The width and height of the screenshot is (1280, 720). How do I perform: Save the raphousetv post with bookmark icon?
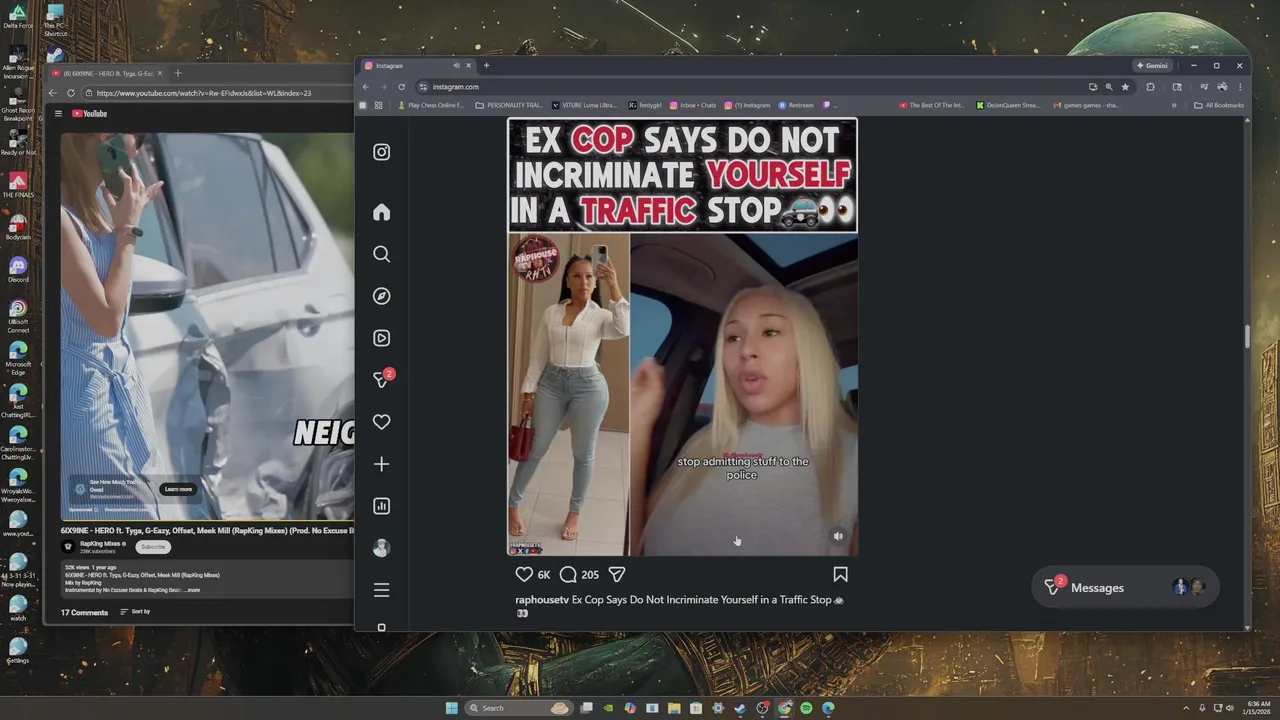(840, 574)
